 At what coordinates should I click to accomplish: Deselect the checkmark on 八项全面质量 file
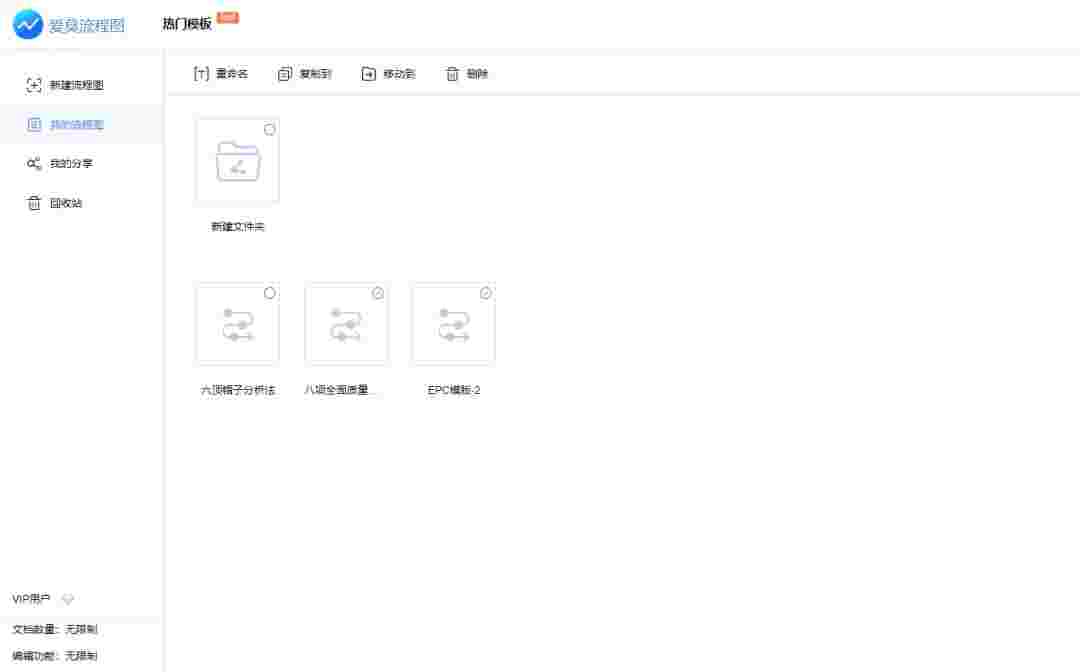click(378, 292)
